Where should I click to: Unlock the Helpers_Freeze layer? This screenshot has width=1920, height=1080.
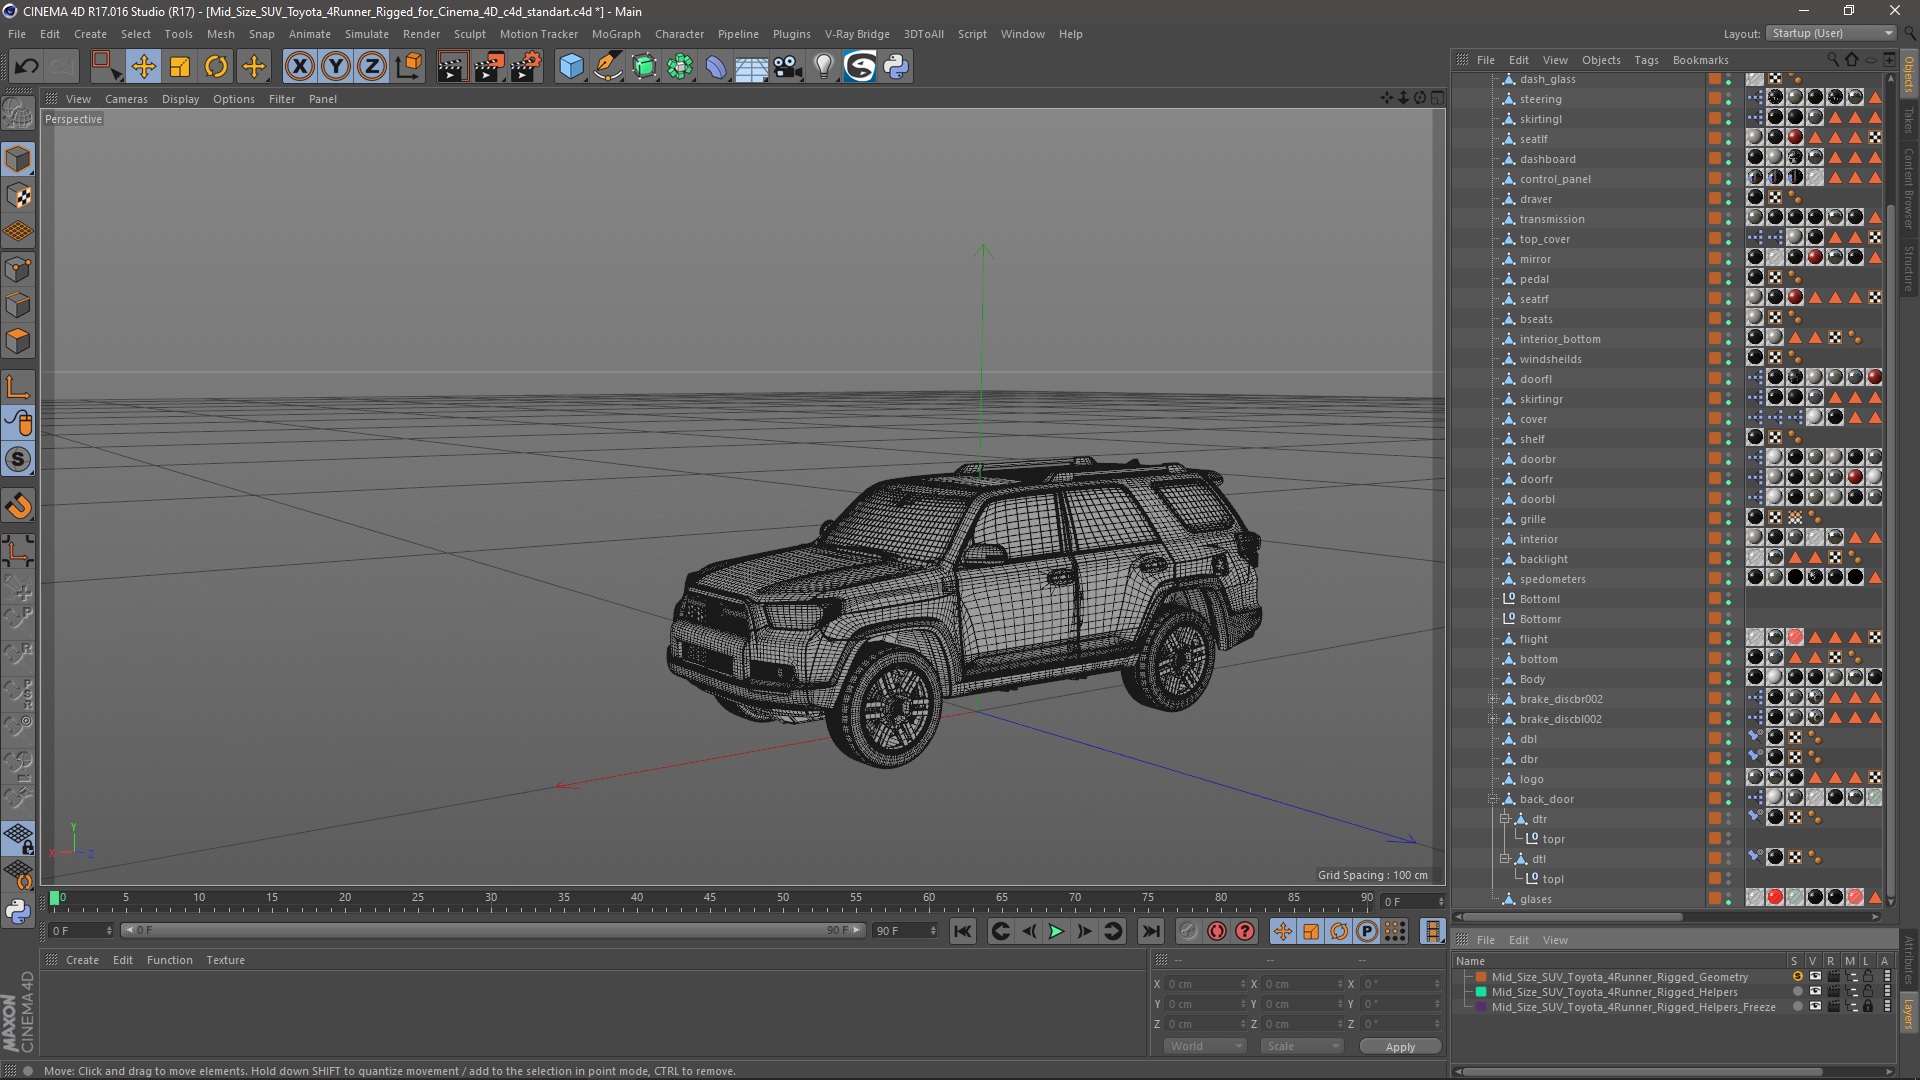click(1867, 1007)
